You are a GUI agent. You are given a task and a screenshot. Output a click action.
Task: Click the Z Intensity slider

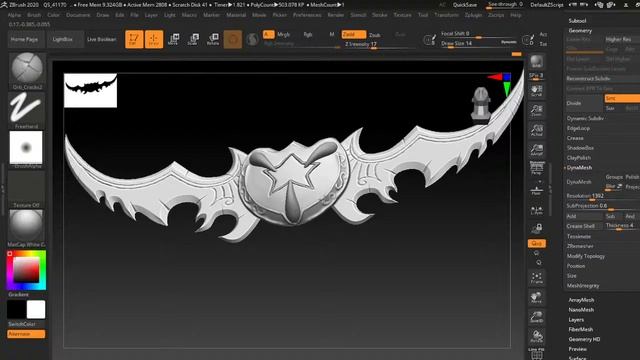click(x=379, y=44)
